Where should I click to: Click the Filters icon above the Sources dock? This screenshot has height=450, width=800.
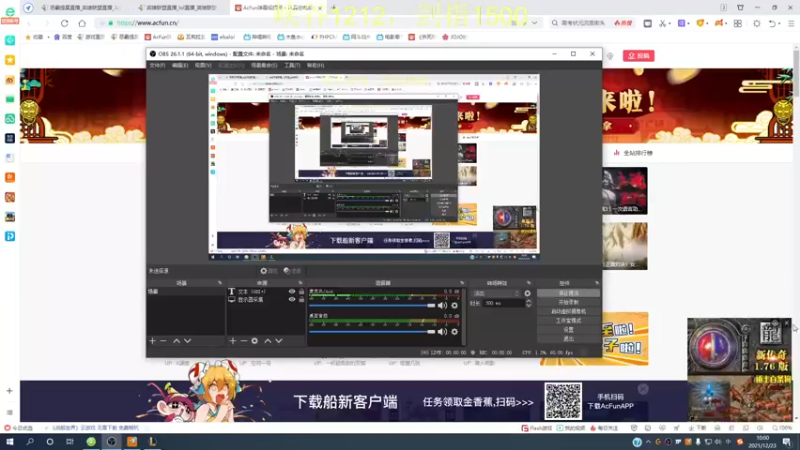coord(292,271)
